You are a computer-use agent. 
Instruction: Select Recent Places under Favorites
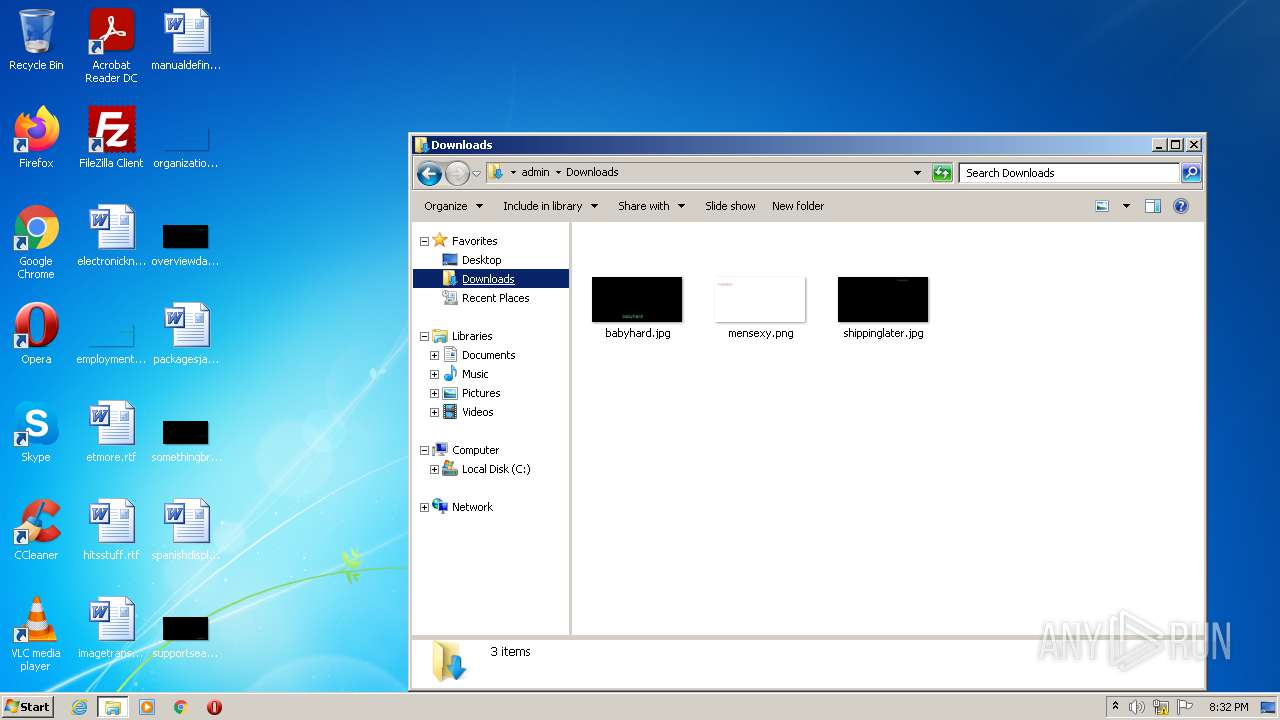pyautogui.click(x=495, y=298)
